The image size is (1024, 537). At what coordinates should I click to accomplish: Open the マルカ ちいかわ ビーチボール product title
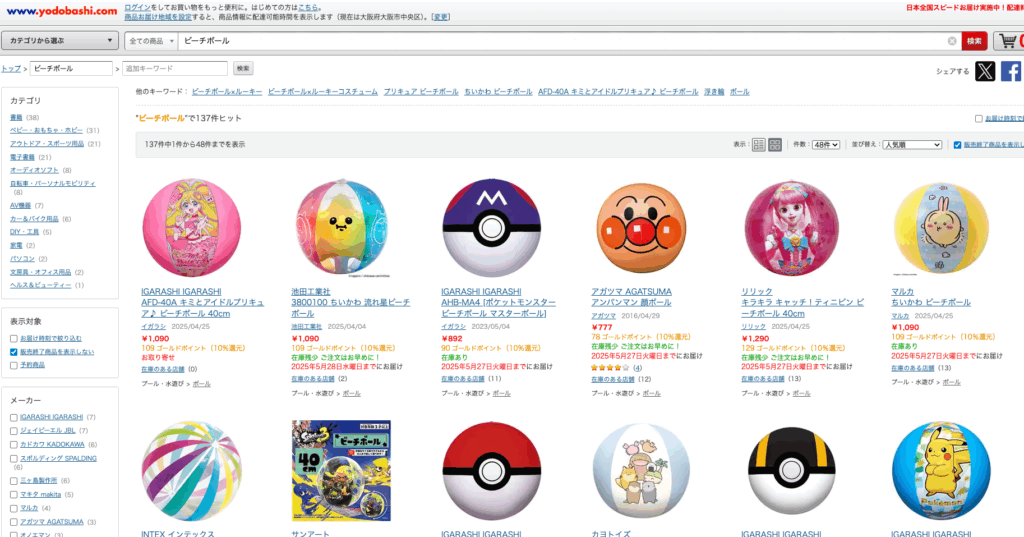931,303
